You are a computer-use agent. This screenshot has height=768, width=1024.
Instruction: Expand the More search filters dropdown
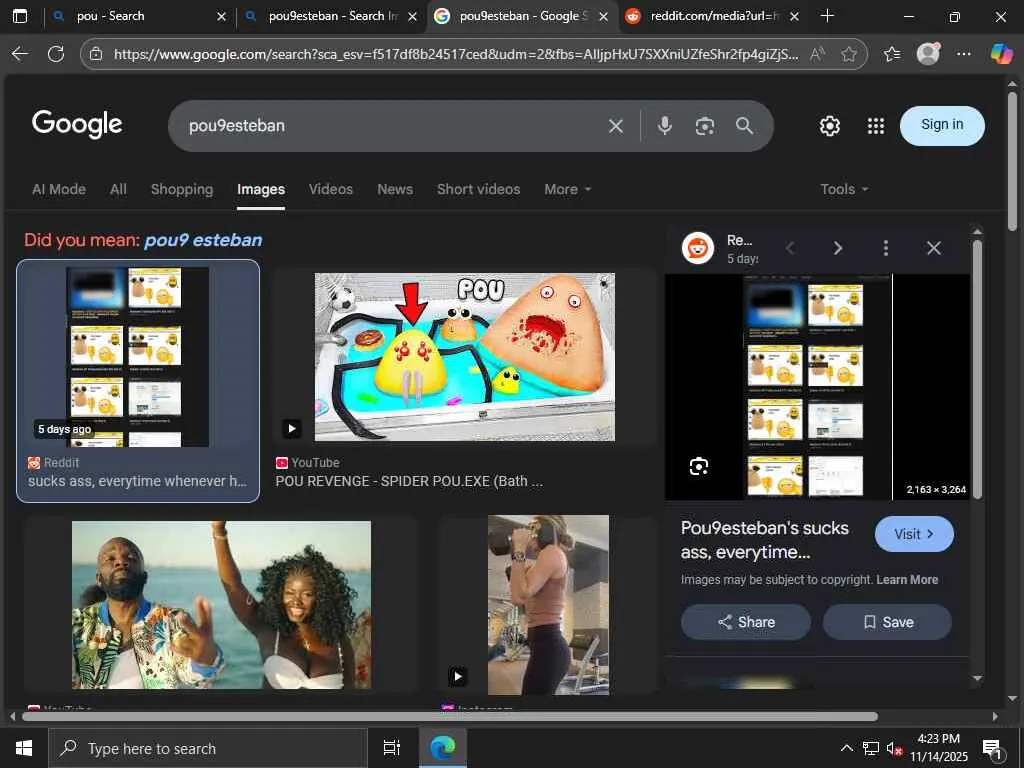coord(568,189)
